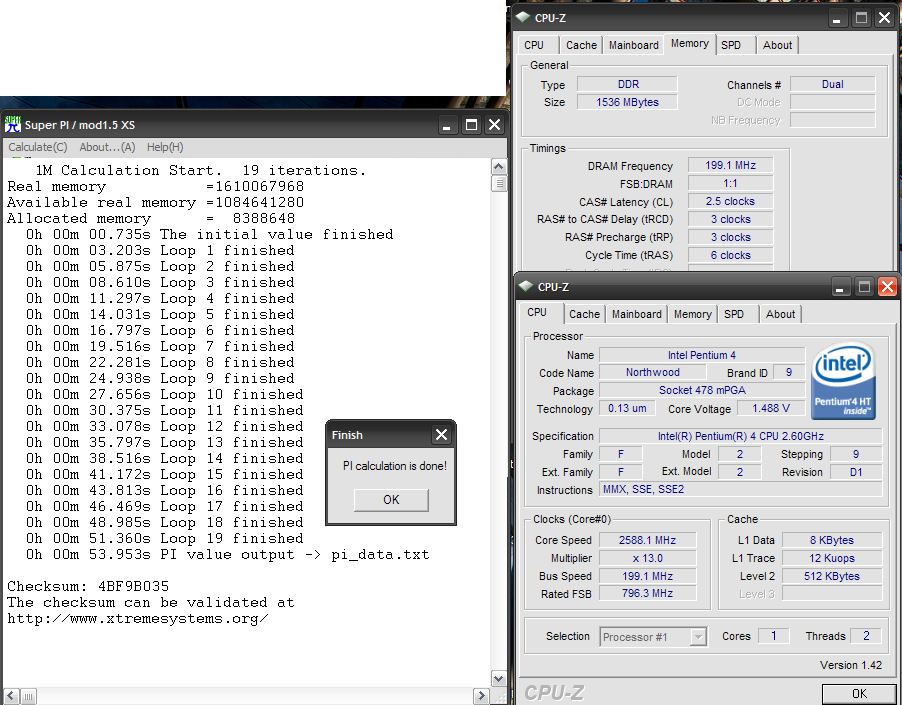Click the Code Name field Northwood

pos(653,373)
